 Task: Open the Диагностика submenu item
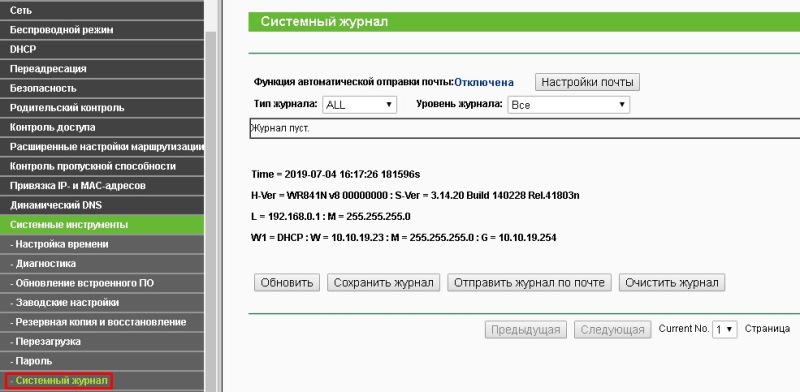pyautogui.click(x=102, y=263)
